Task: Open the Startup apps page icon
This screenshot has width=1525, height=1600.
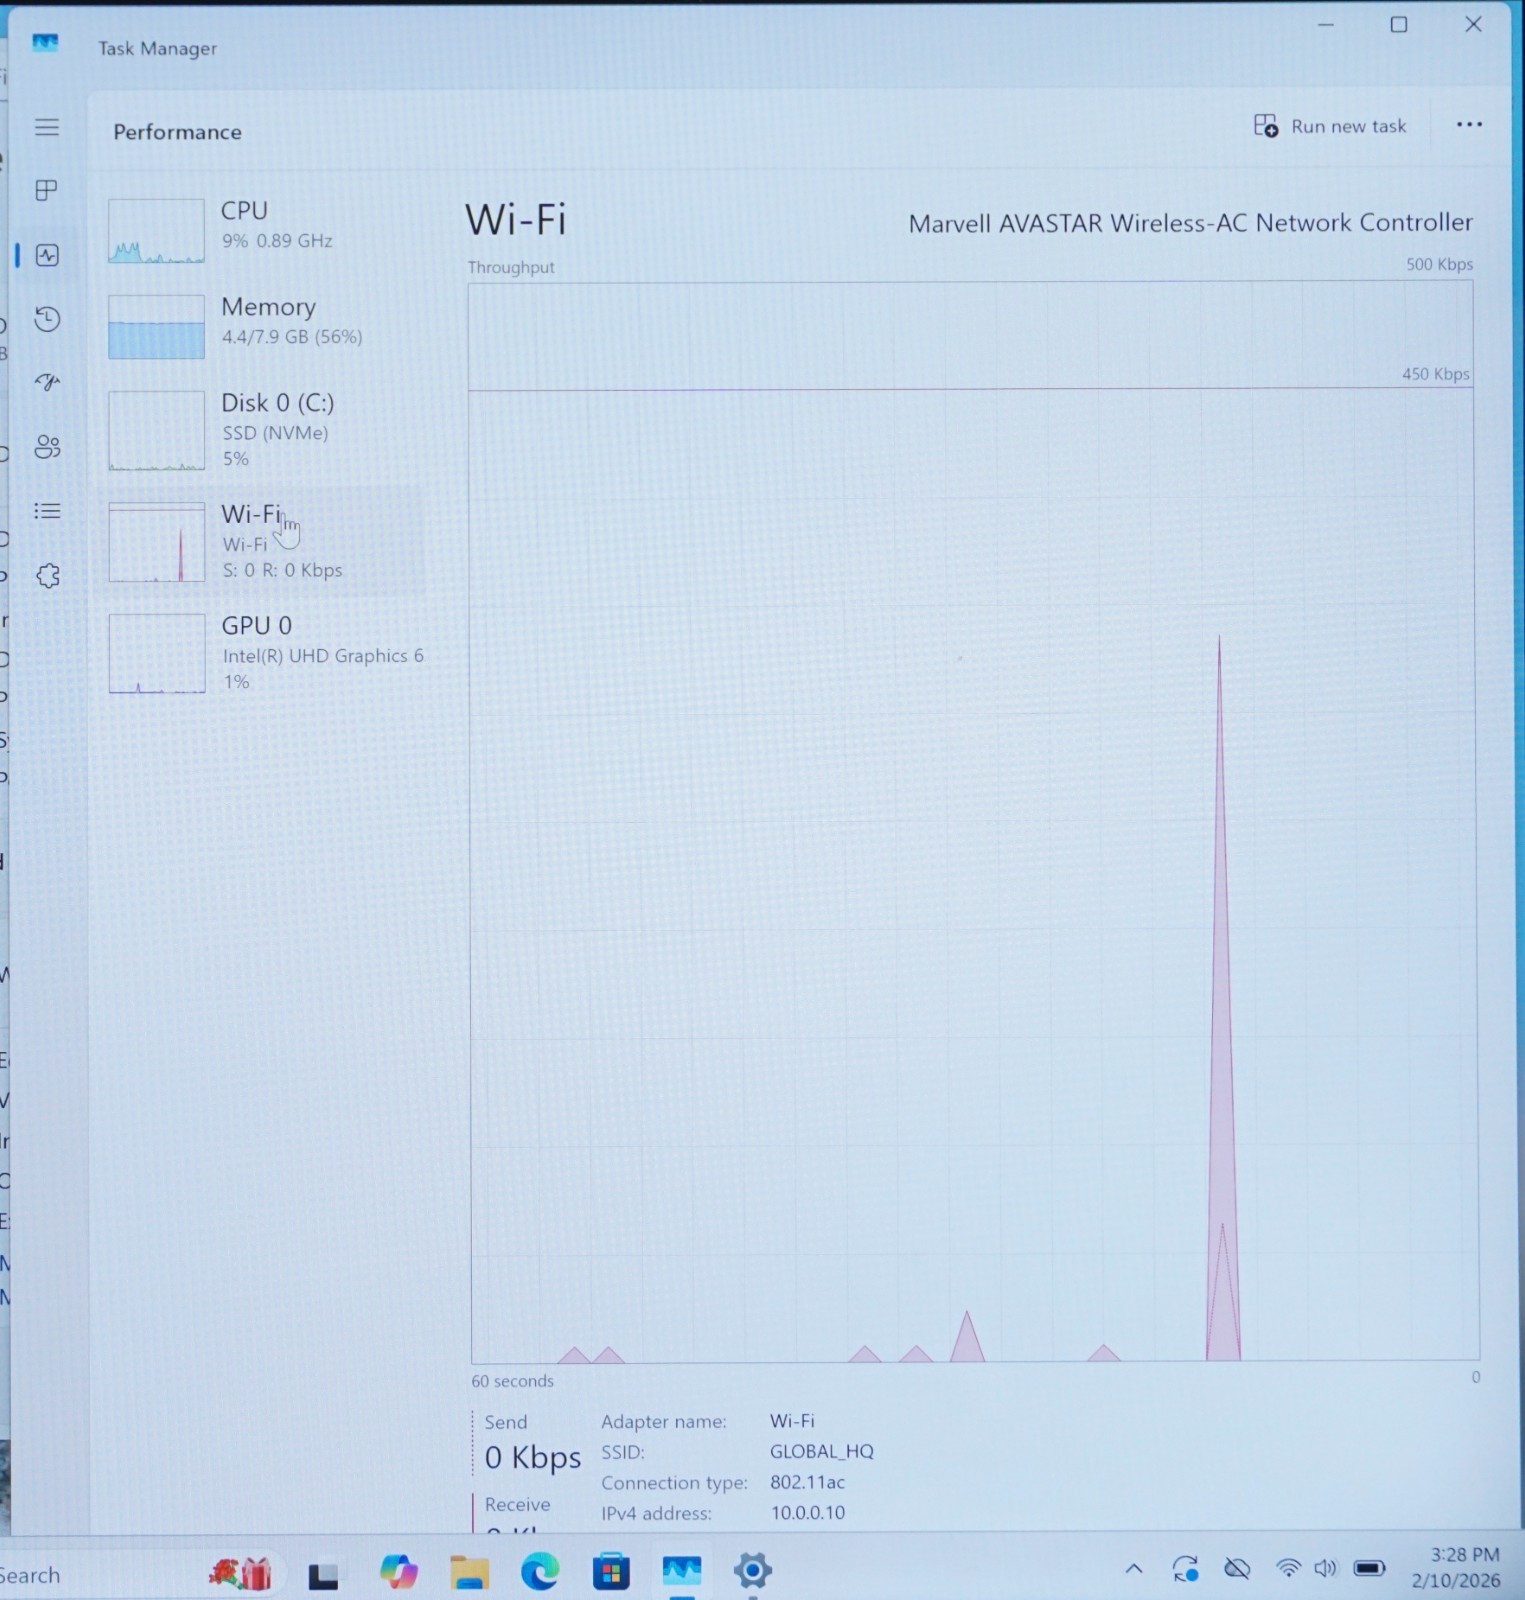Action: (47, 382)
